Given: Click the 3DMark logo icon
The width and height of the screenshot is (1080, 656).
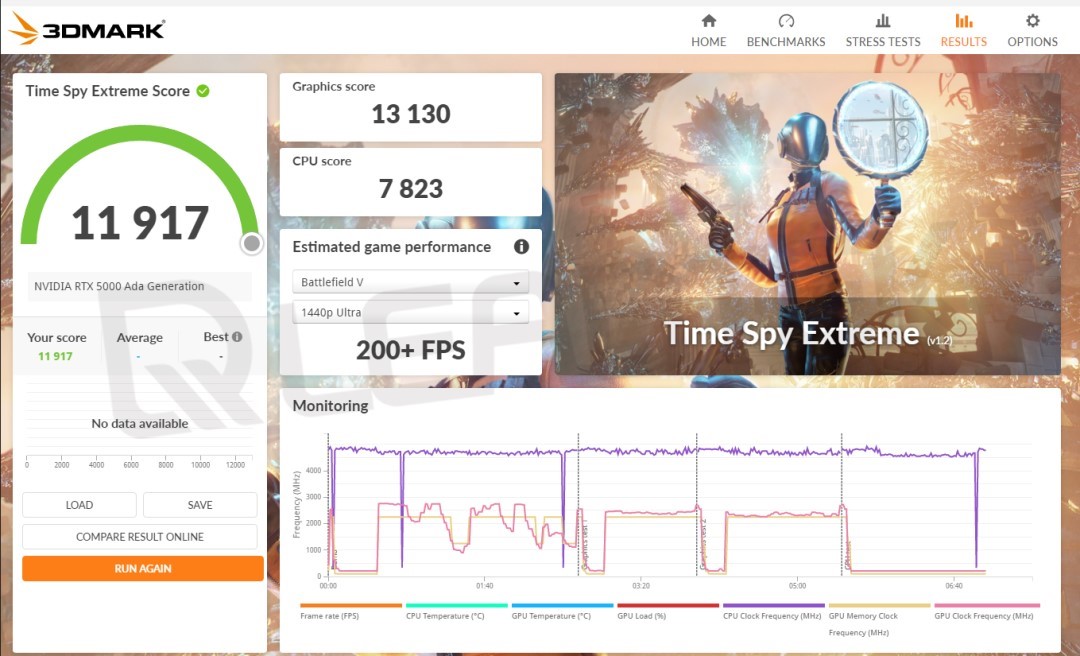Looking at the screenshot, I should (x=25, y=29).
